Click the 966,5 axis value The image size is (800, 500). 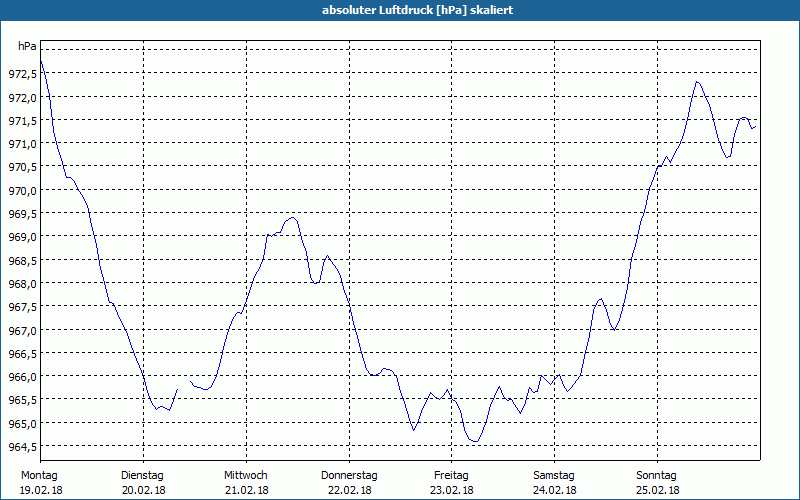pyautogui.click(x=23, y=354)
